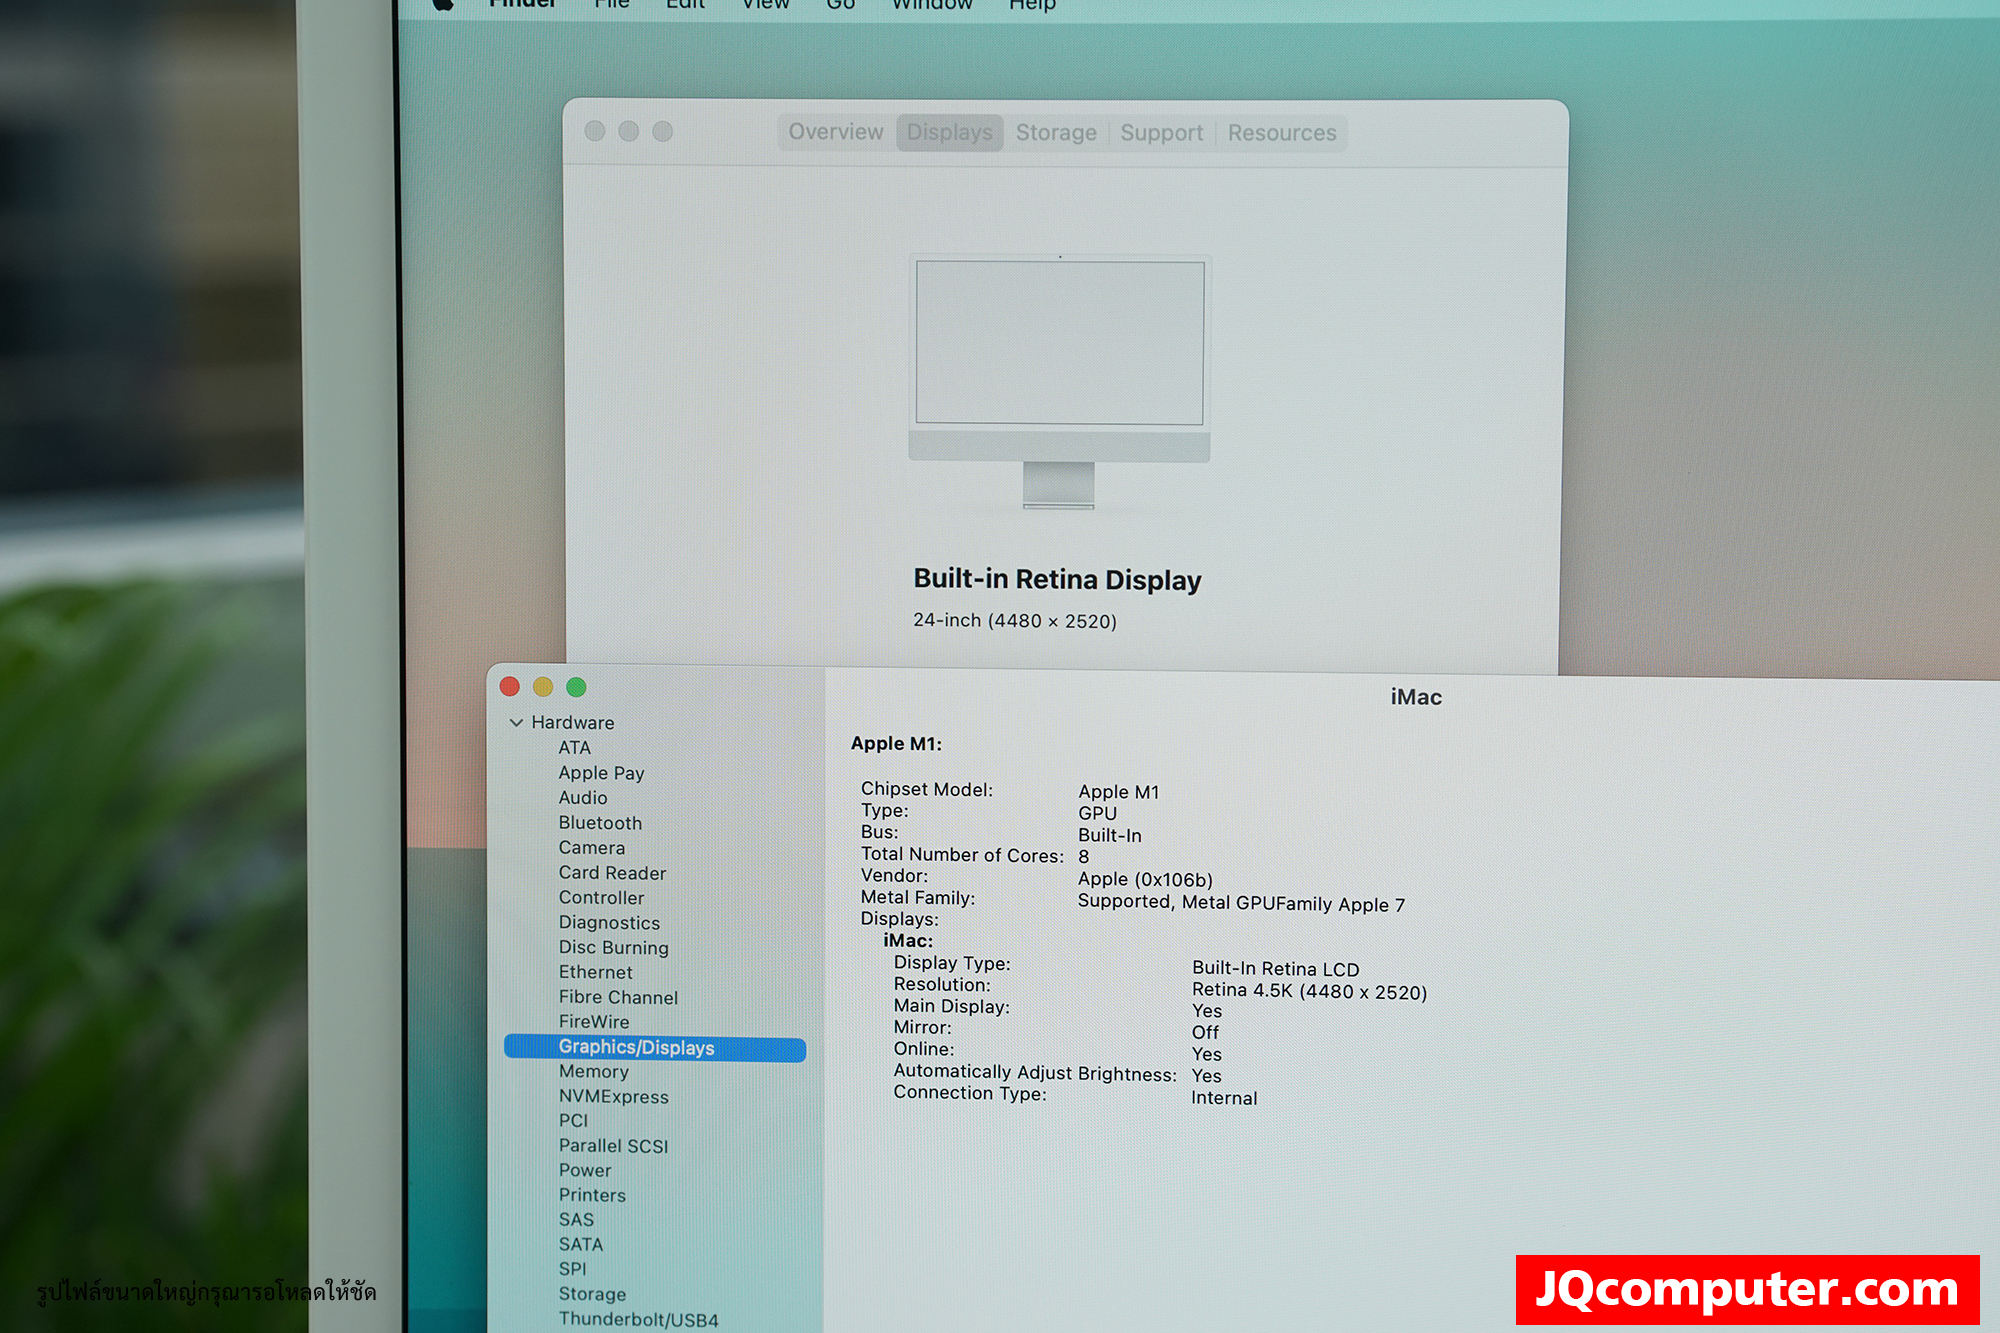
Task: Switch to Storage tab in About This Mac
Action: (x=1056, y=133)
